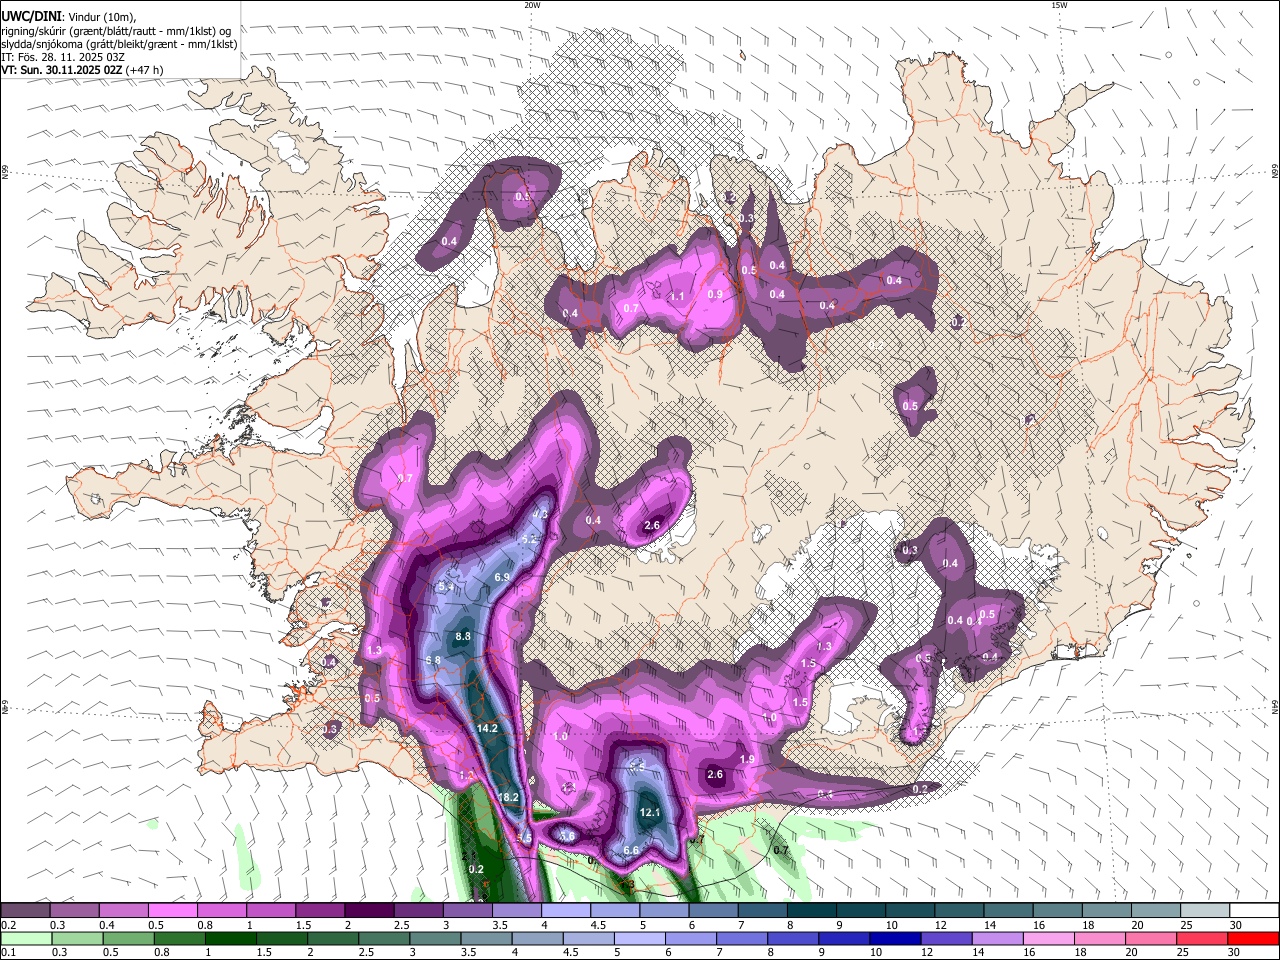Click the 14.2 precipitation value on the map
The width and height of the screenshot is (1280, 960).
(487, 728)
